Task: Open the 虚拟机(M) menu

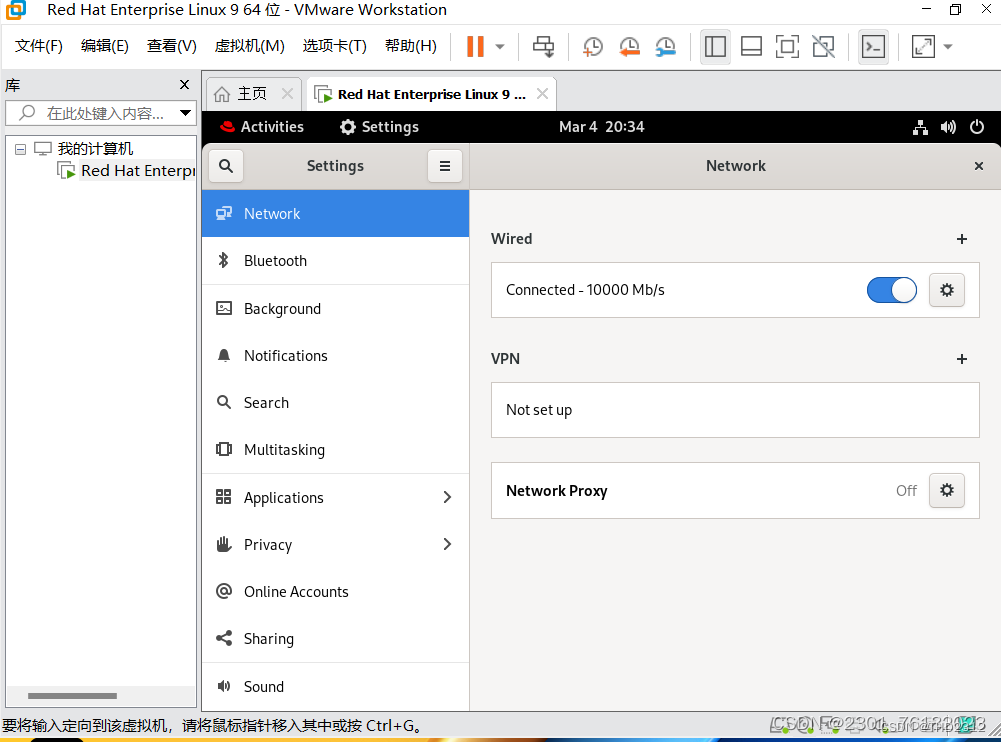Action: click(x=250, y=46)
